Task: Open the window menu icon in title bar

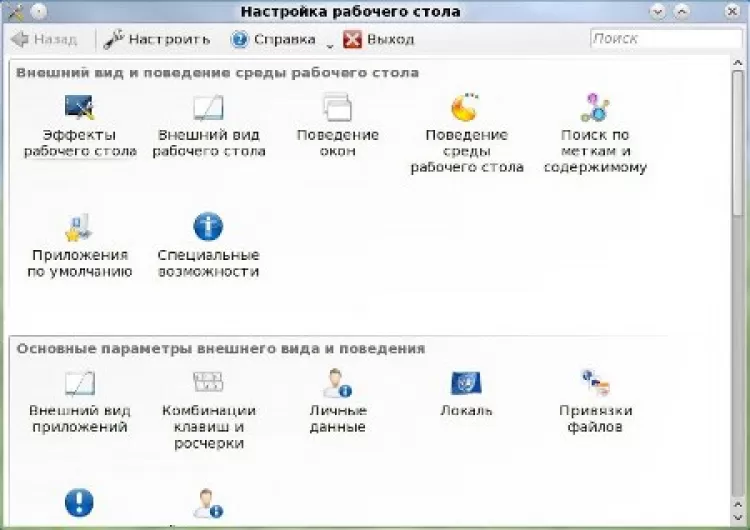Action: point(14,12)
